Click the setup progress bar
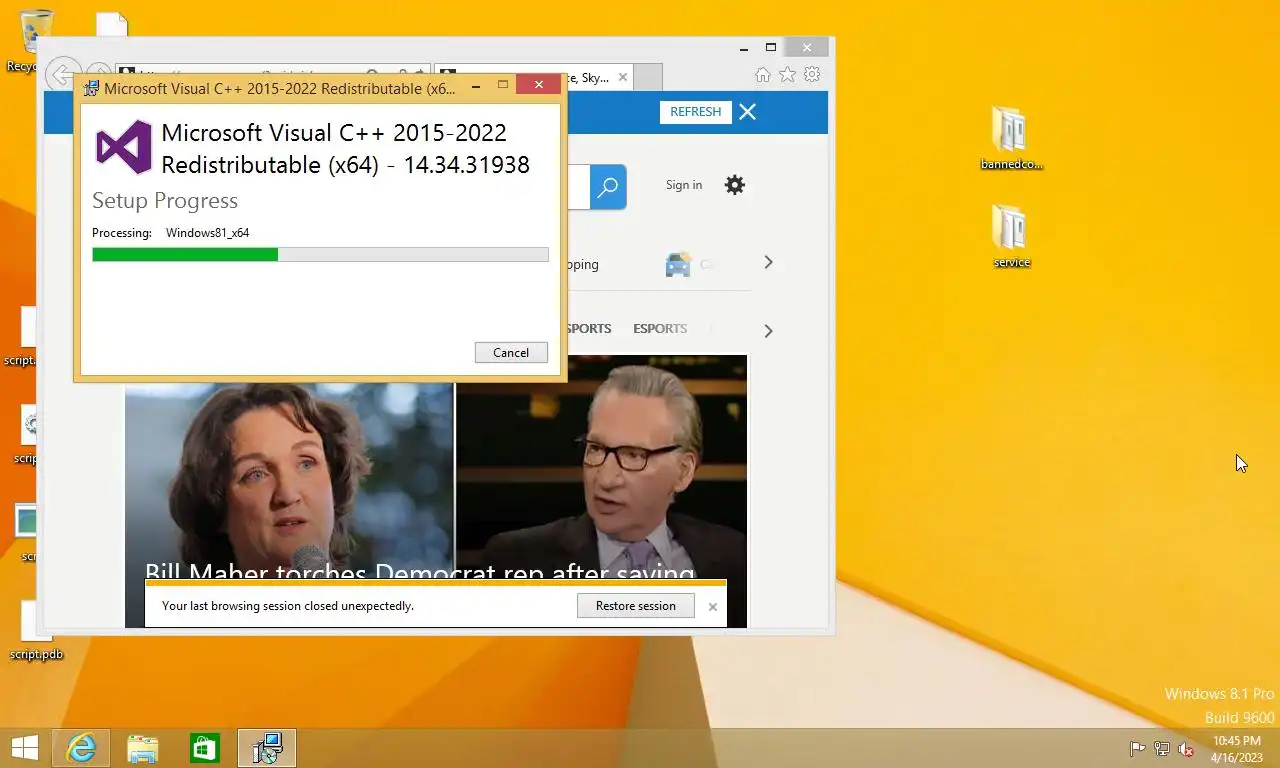1280x768 pixels. coord(320,255)
